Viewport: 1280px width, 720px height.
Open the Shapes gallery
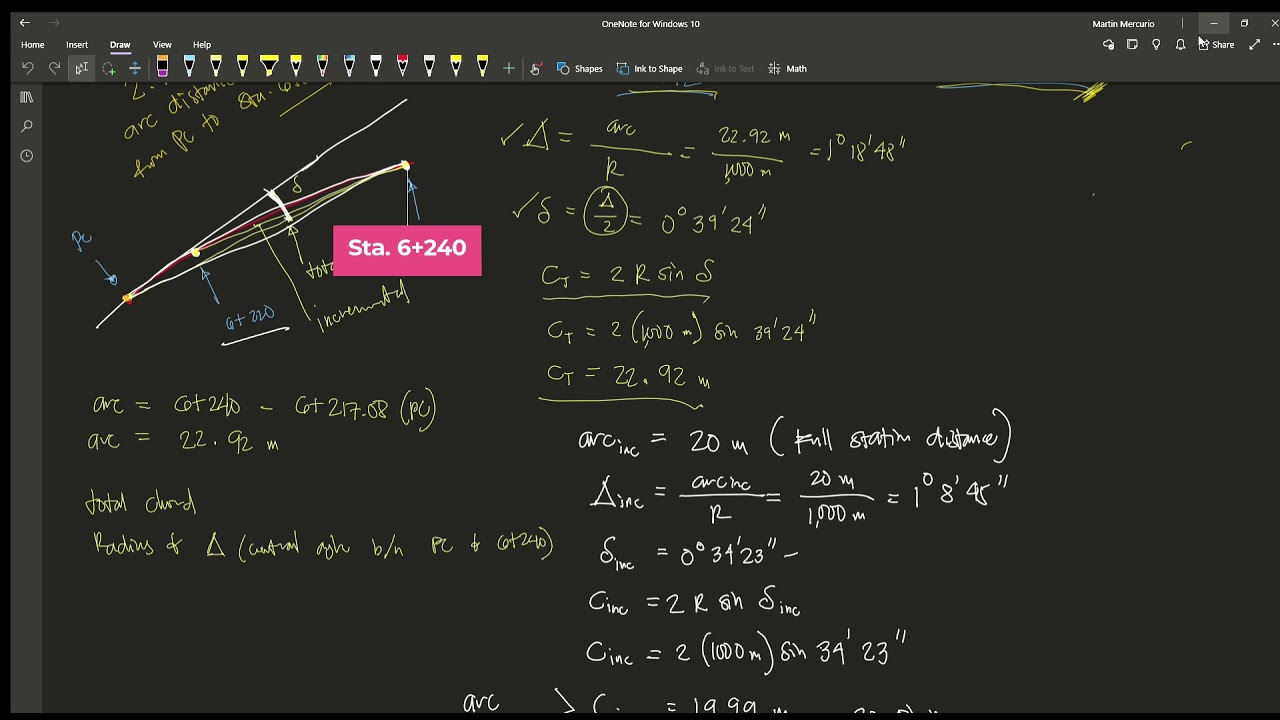(x=579, y=68)
